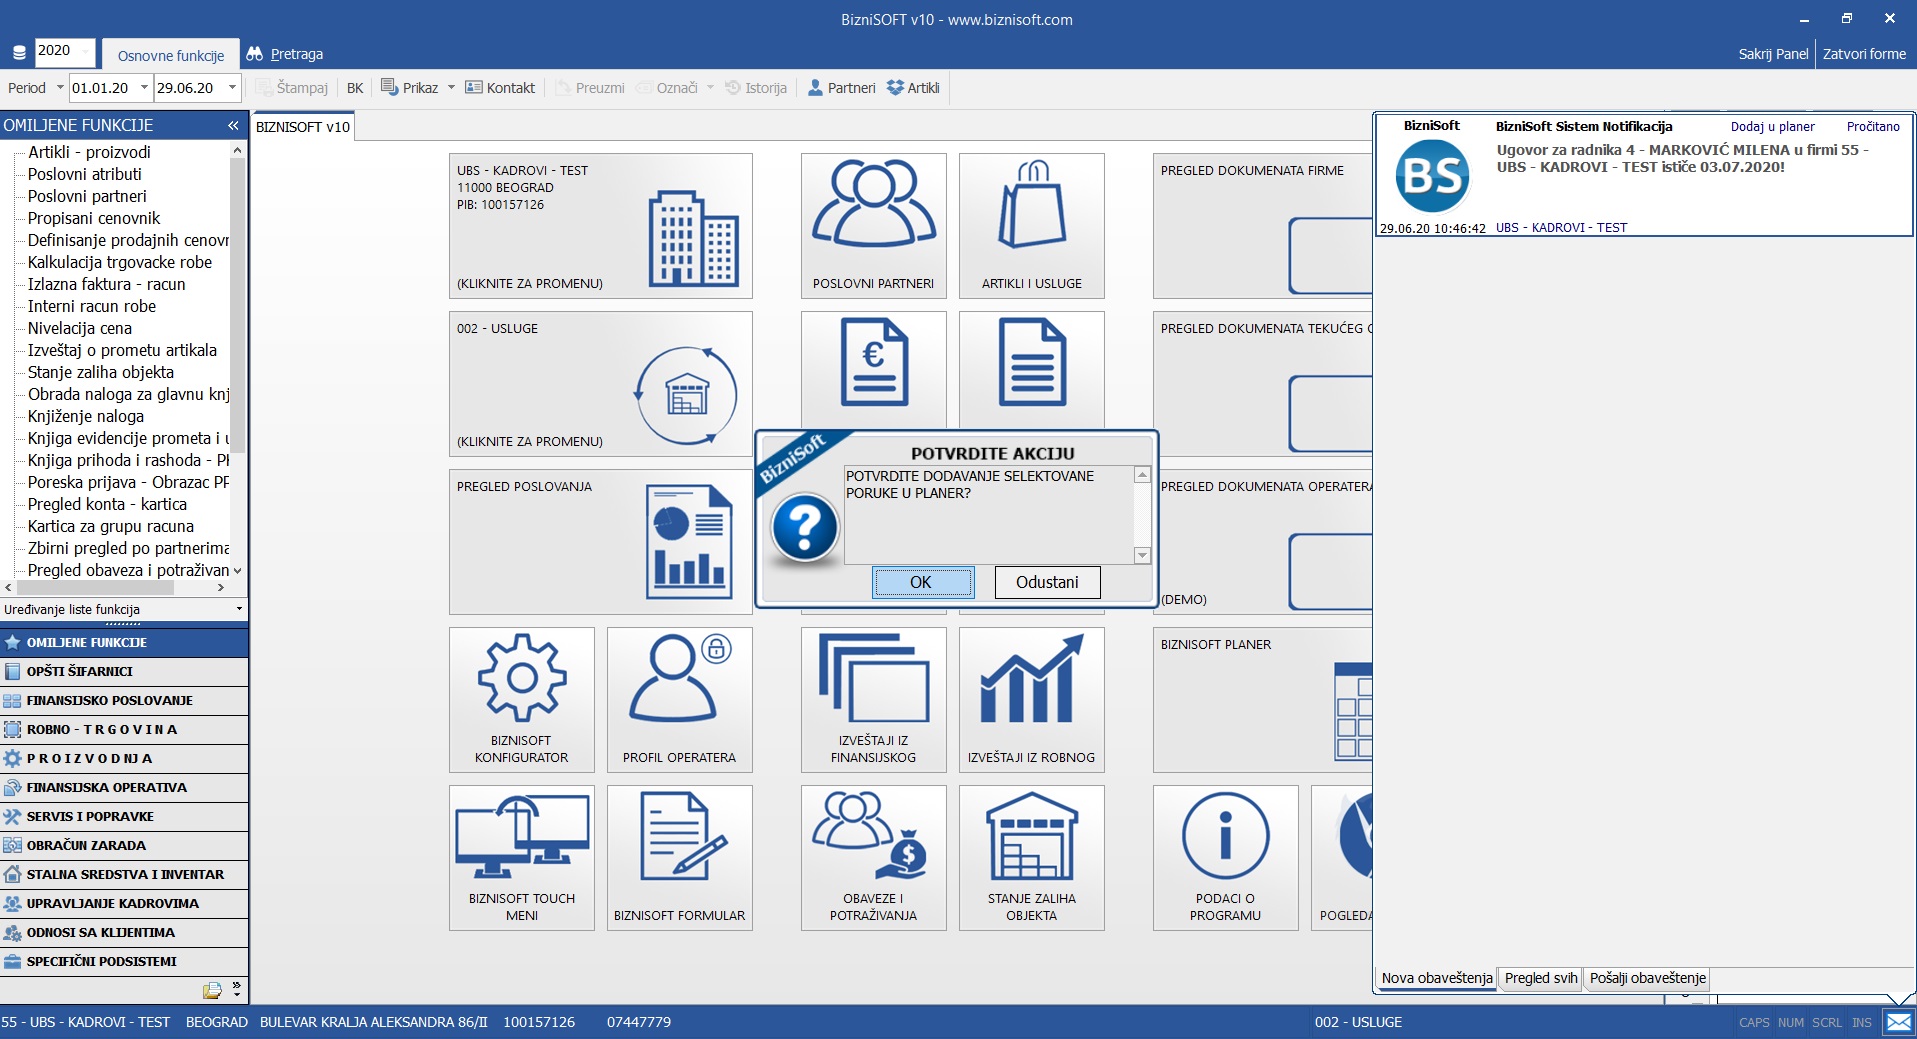Expand Uređivanje liste funkcija dropdown
This screenshot has height=1039, width=1917.
click(x=239, y=609)
